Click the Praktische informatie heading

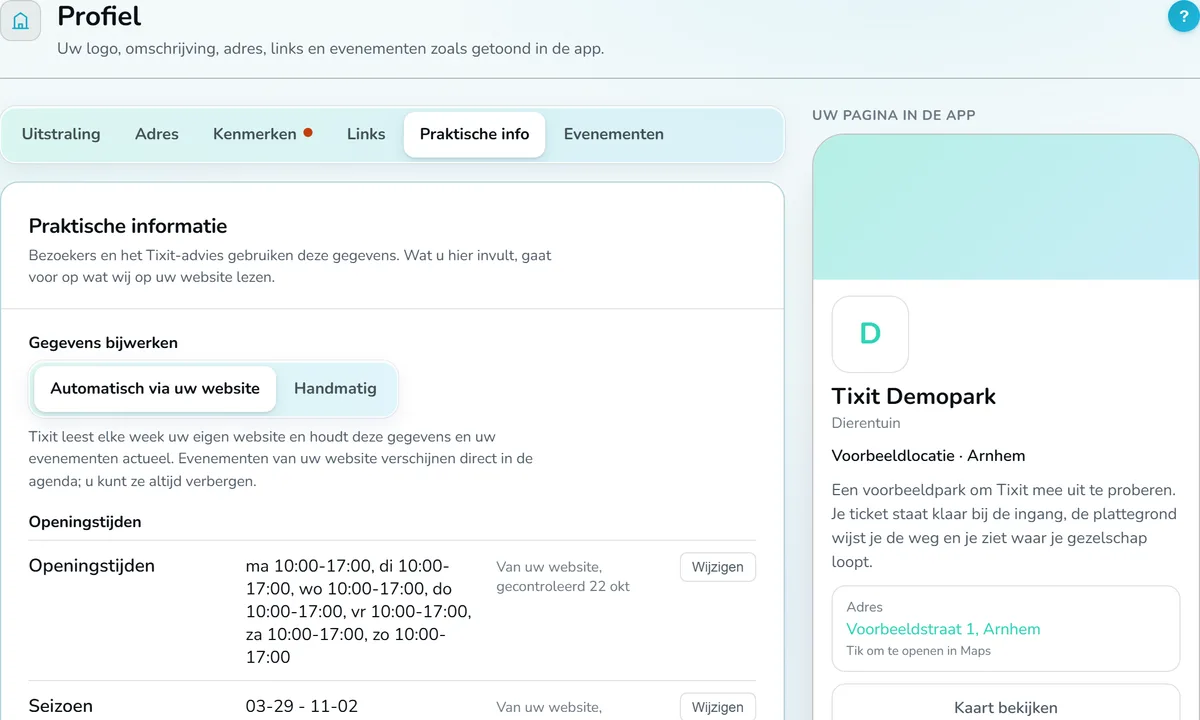tap(128, 226)
